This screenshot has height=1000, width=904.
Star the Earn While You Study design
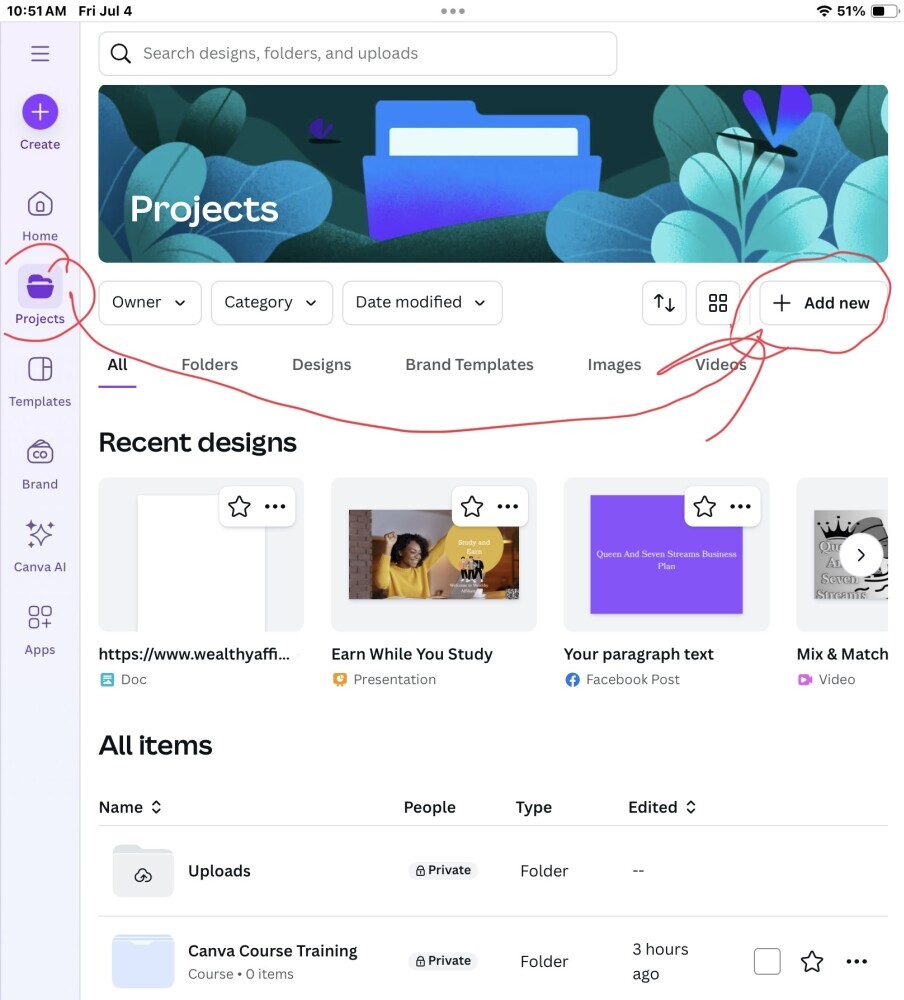pyautogui.click(x=472, y=507)
